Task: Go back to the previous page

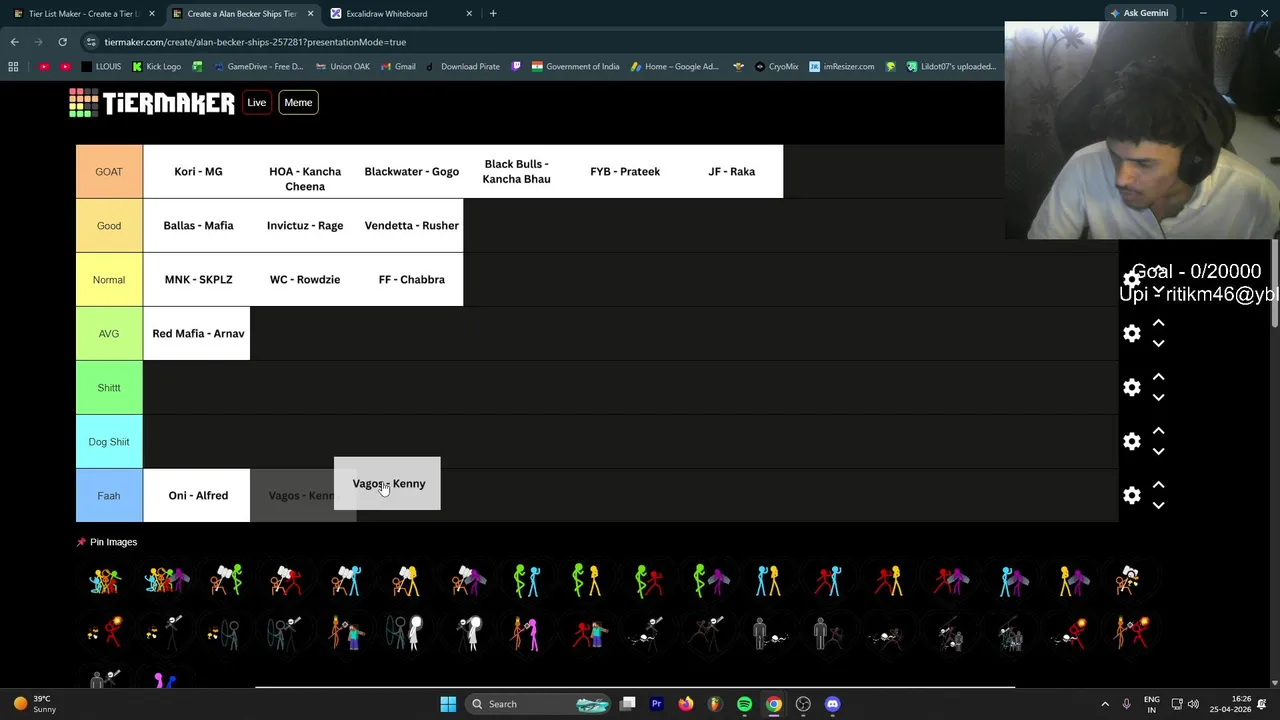Action: coord(14,42)
